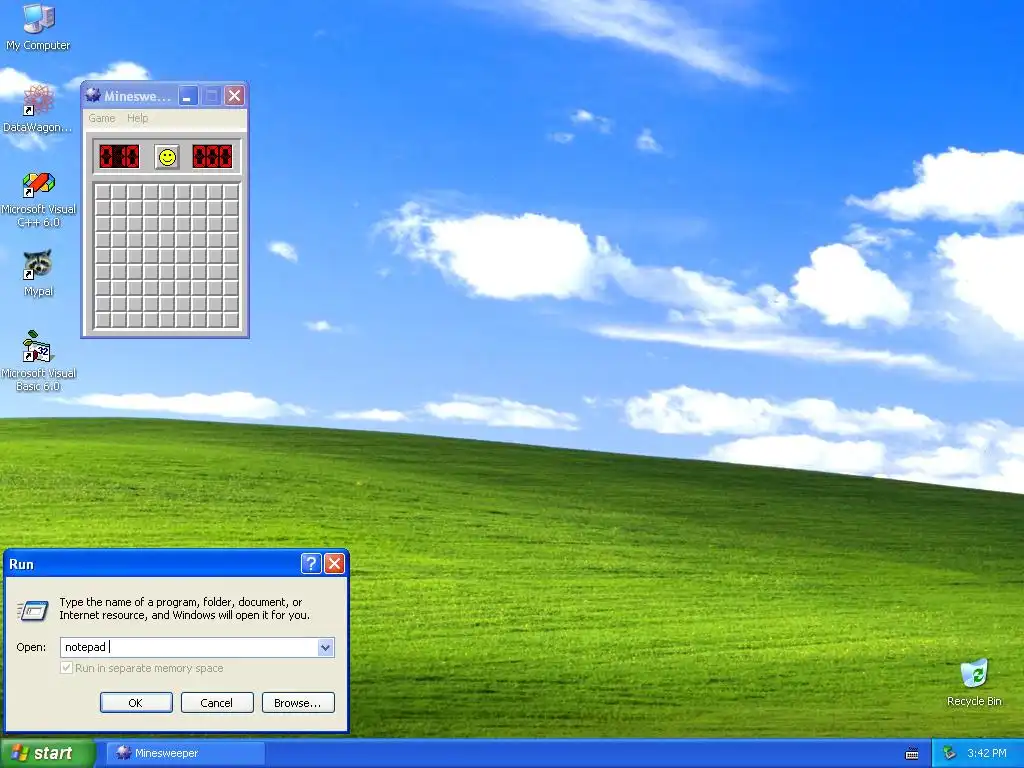Viewport: 1024px width, 768px height.
Task: Click Cancel in the Run dialog
Action: coord(217,703)
